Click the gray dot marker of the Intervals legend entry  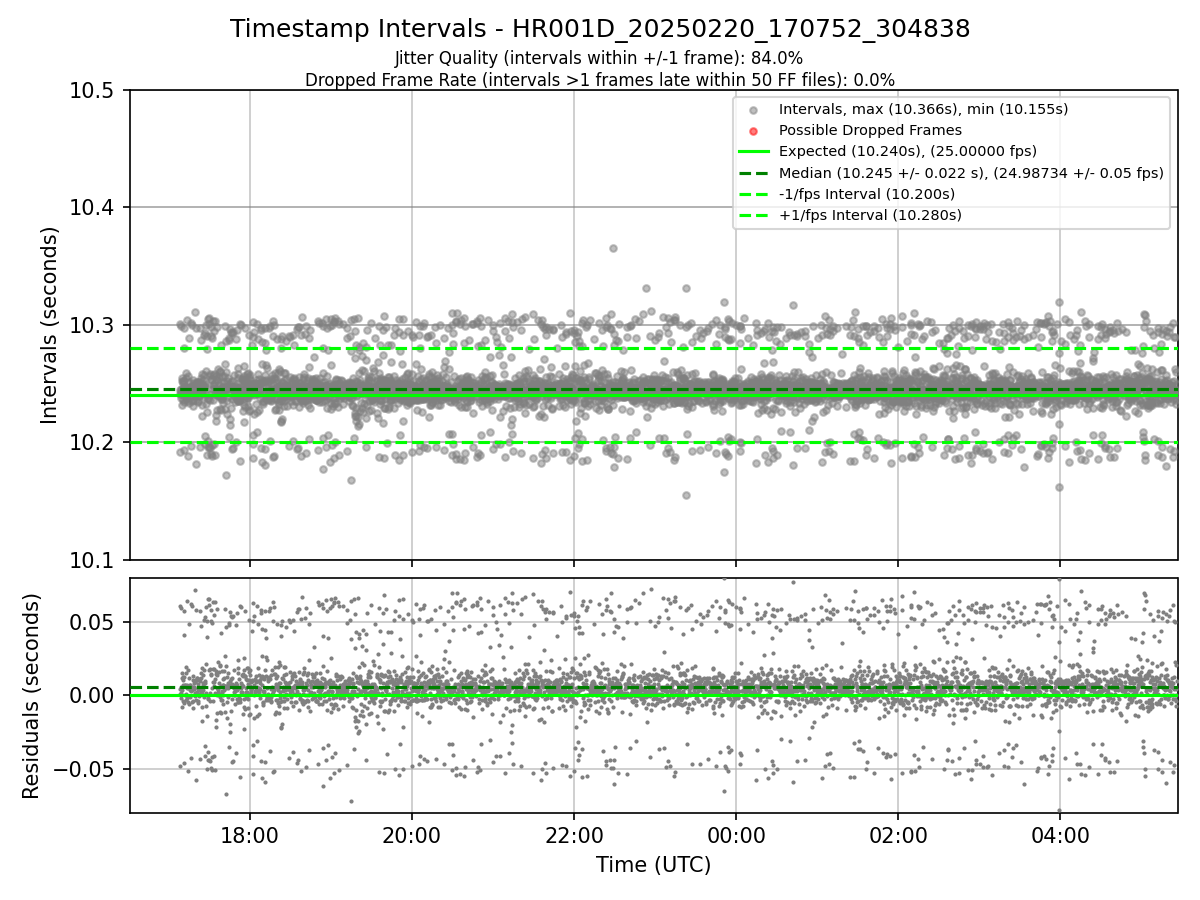point(753,110)
